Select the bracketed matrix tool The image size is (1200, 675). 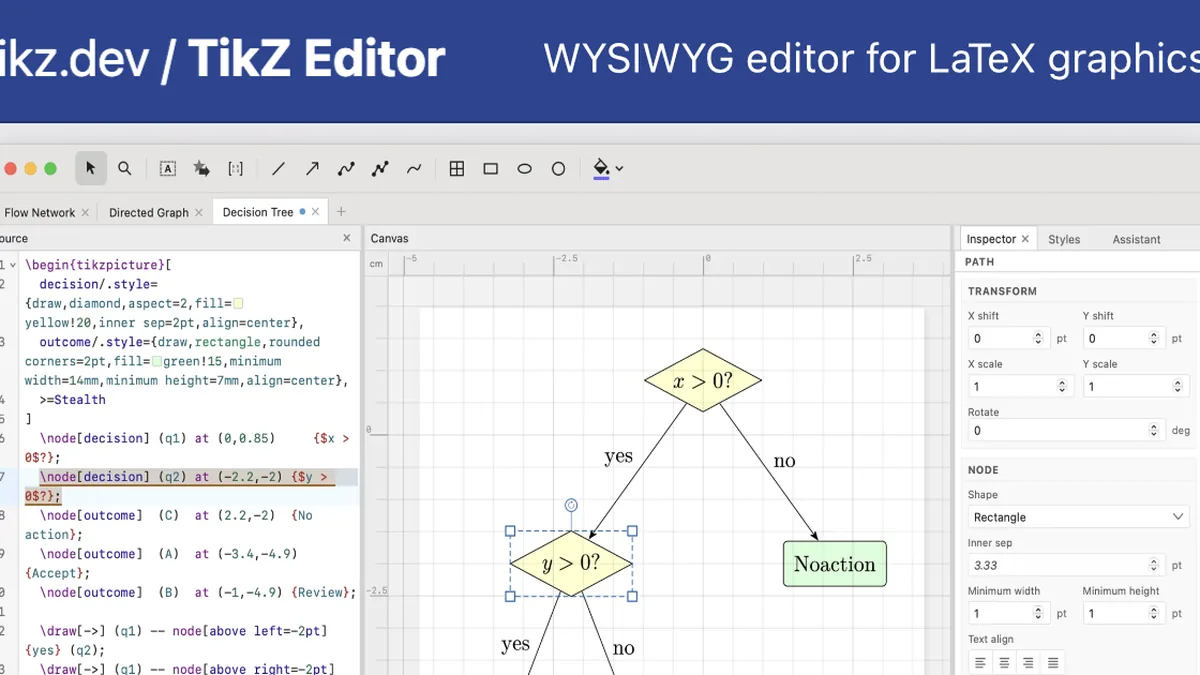tap(236, 169)
